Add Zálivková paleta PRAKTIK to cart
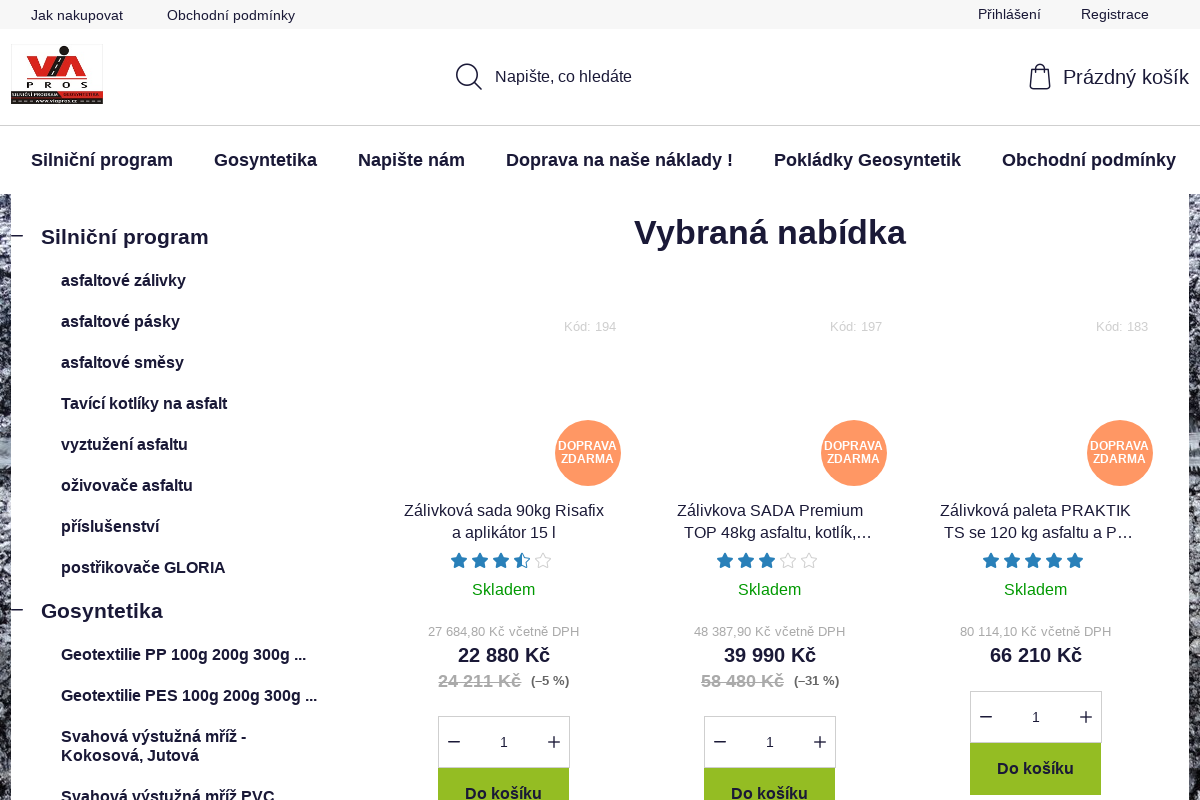The image size is (1200, 800). point(1035,768)
